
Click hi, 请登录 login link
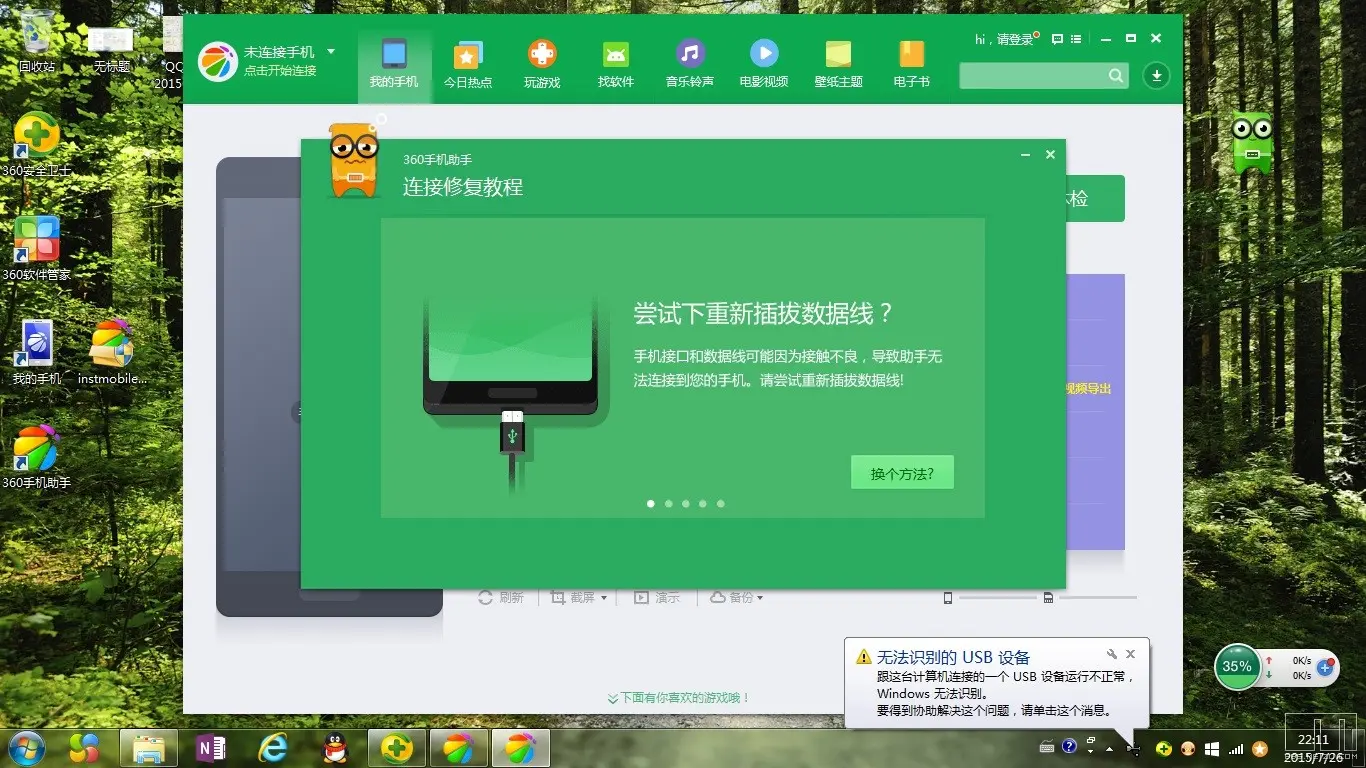[1004, 39]
